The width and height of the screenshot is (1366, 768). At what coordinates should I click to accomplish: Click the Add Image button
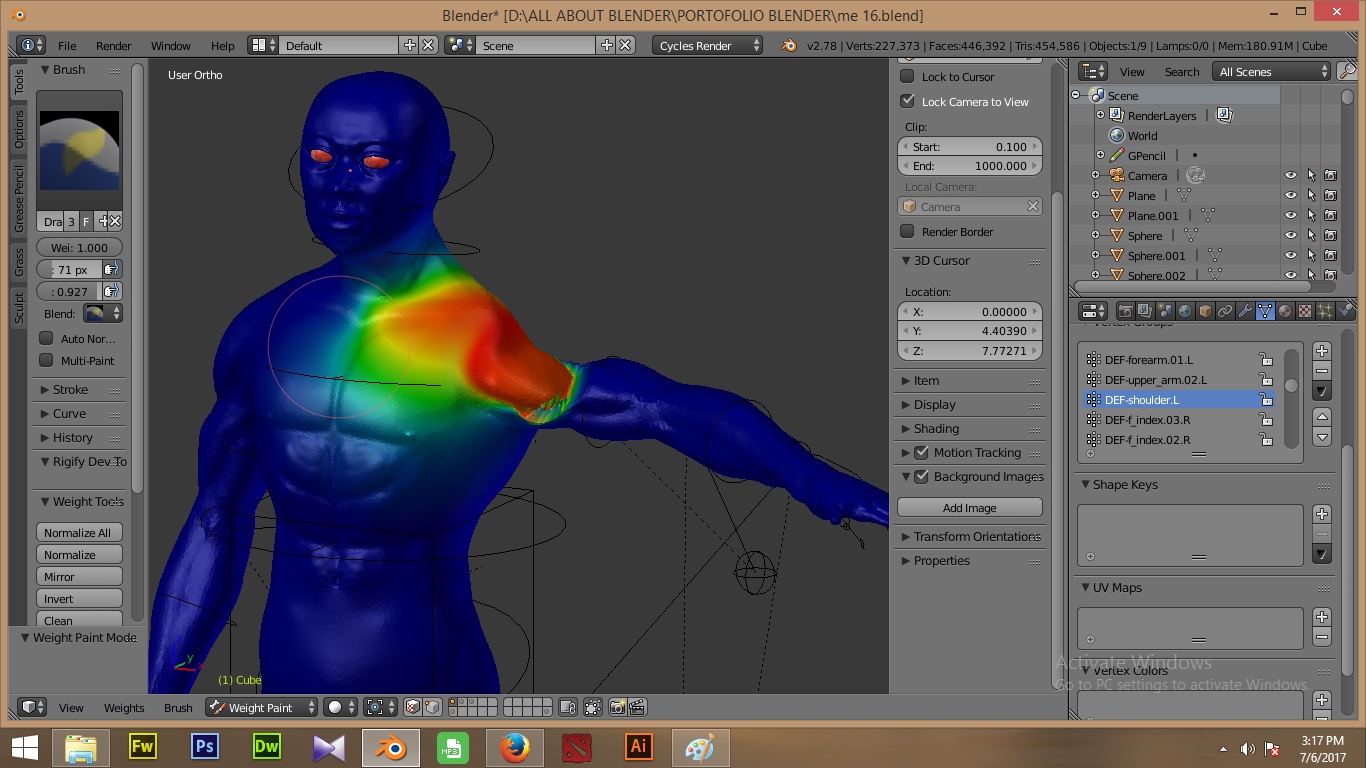coord(970,507)
